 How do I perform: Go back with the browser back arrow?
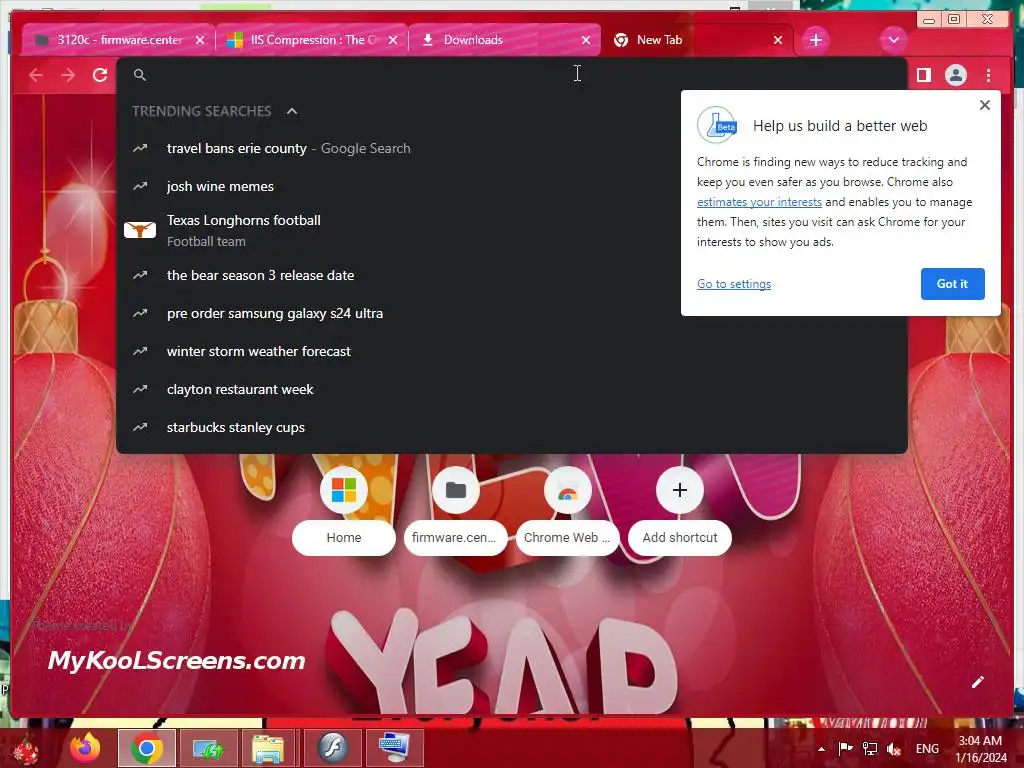[36, 75]
